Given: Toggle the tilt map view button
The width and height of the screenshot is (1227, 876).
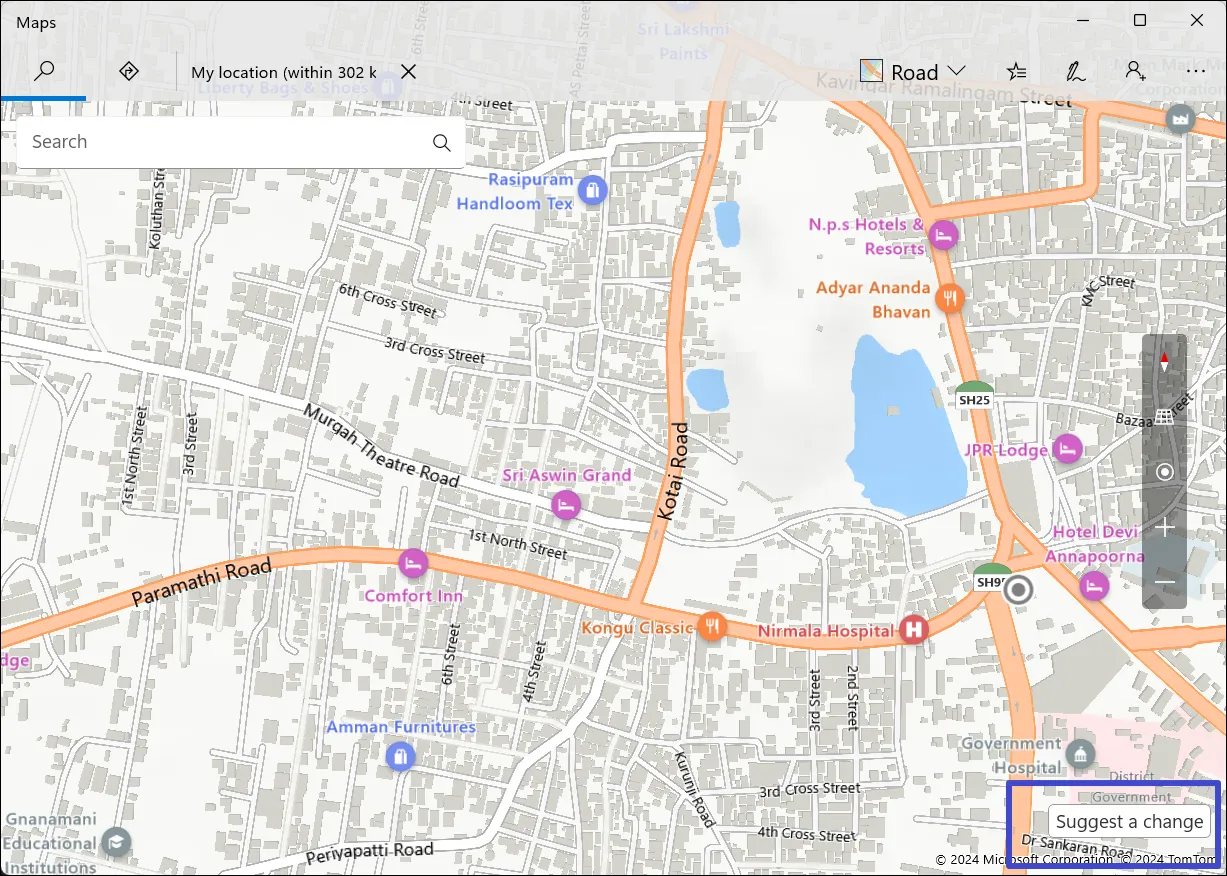Looking at the screenshot, I should click(1164, 417).
